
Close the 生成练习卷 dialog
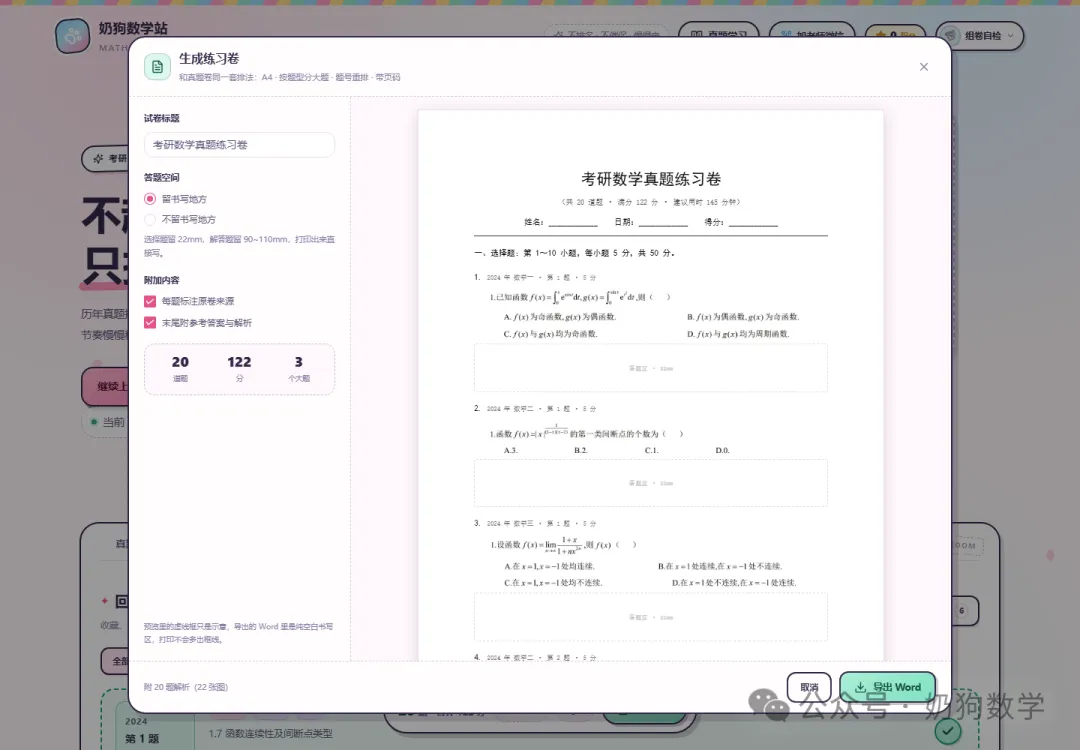(x=924, y=67)
